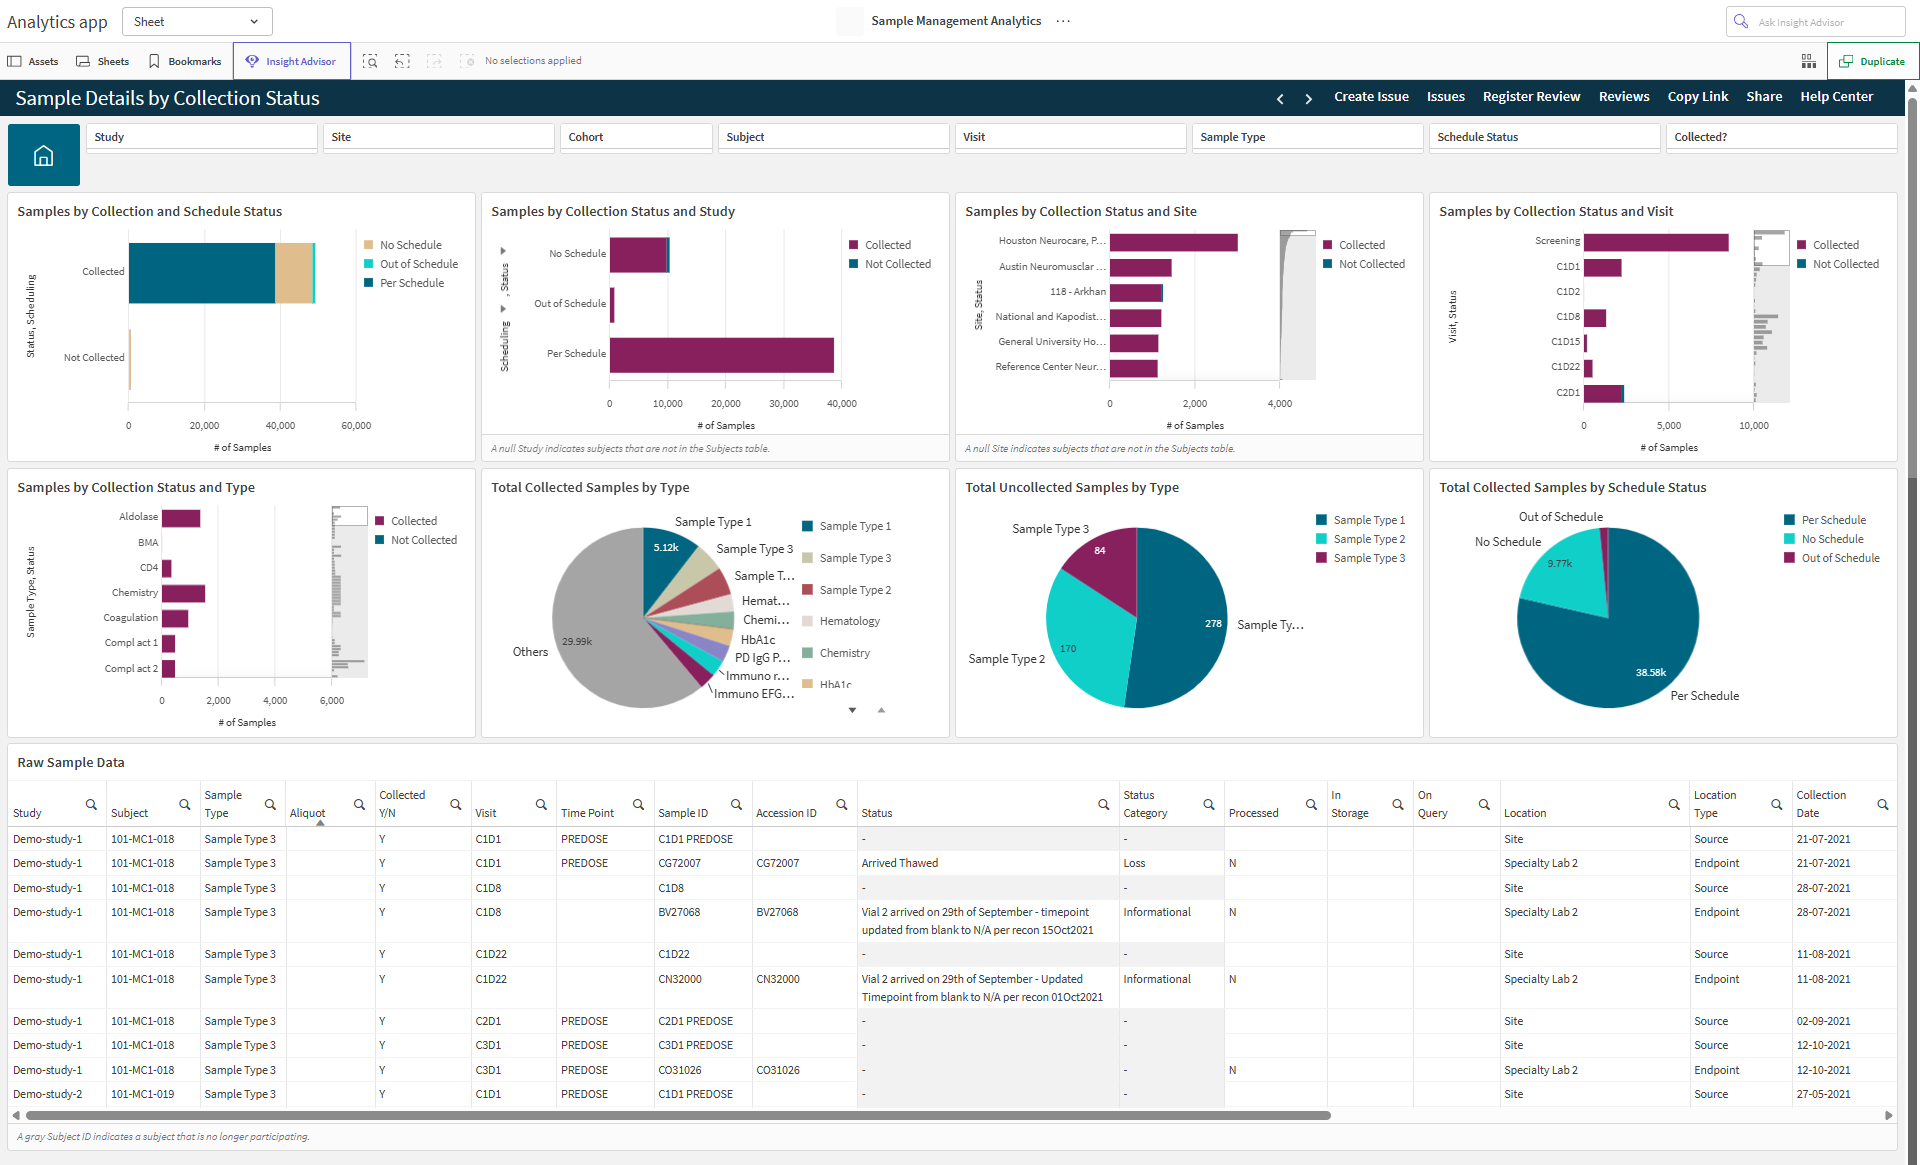This screenshot has height=1165, width=1920.
Task: Open the Assets panel
Action: pos(33,61)
